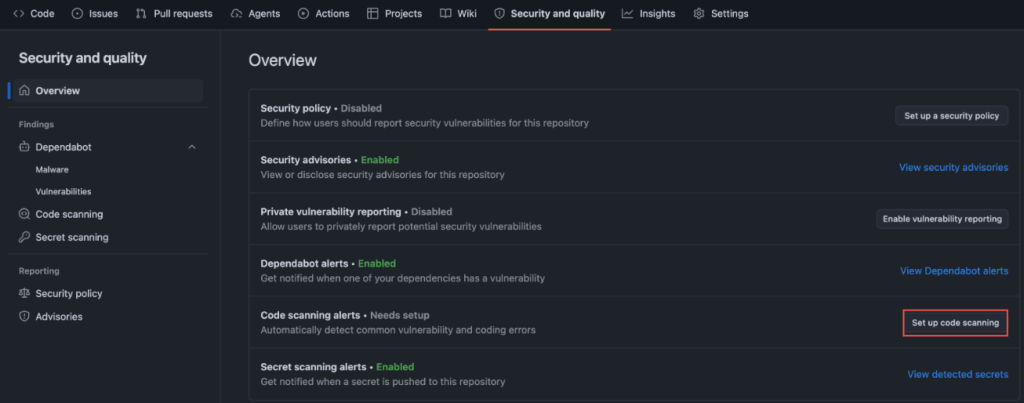Collapse the Dependabot section chevron
Screen dimensions: 1024x403
pos(192,147)
